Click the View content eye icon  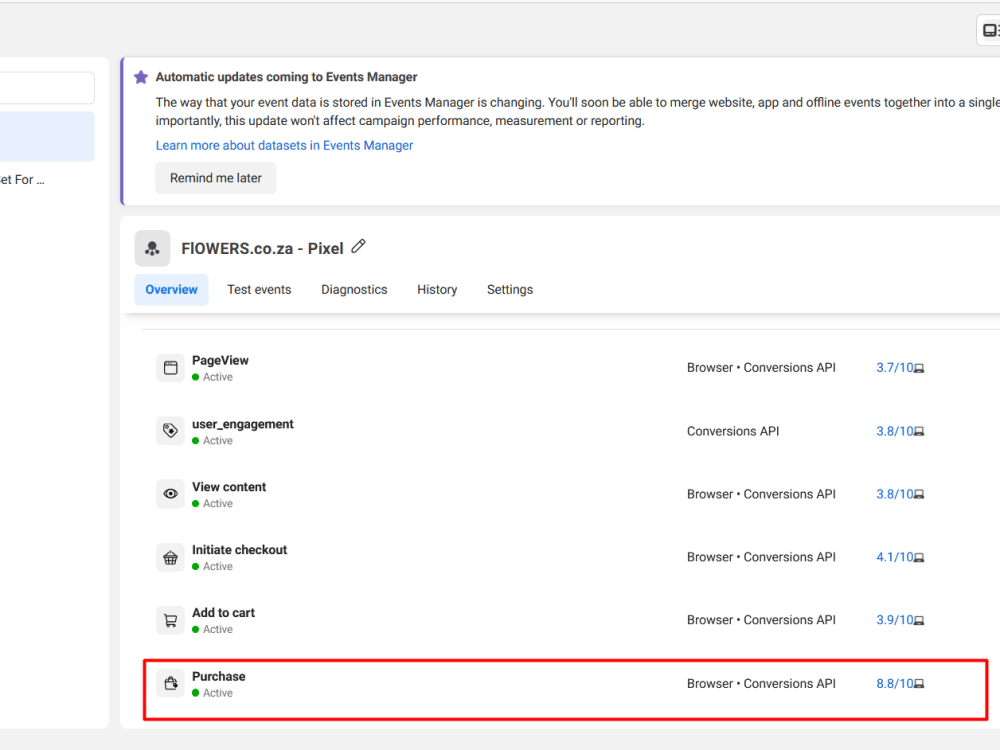[x=170, y=493]
